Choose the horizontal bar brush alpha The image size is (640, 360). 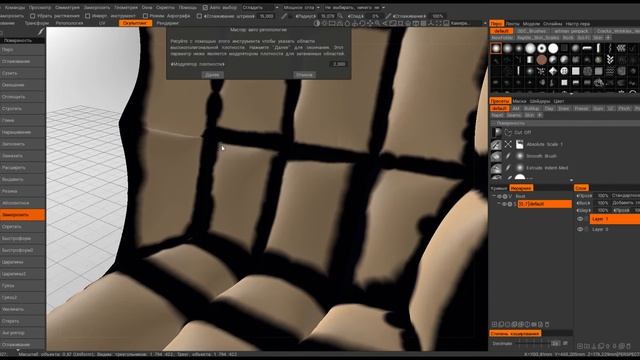coord(587,49)
